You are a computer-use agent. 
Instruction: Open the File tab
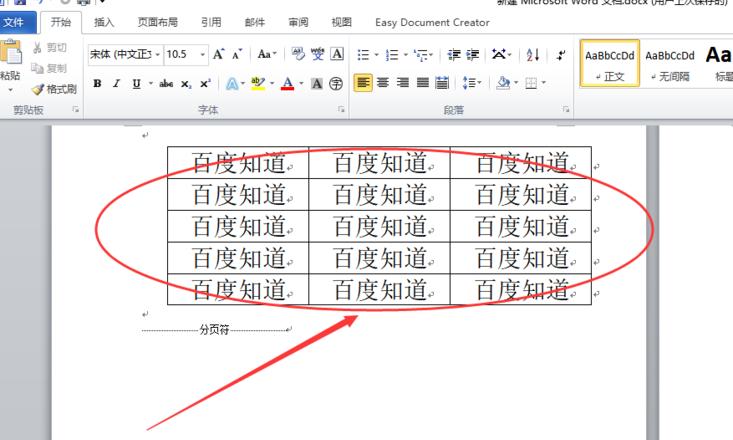tap(17, 22)
